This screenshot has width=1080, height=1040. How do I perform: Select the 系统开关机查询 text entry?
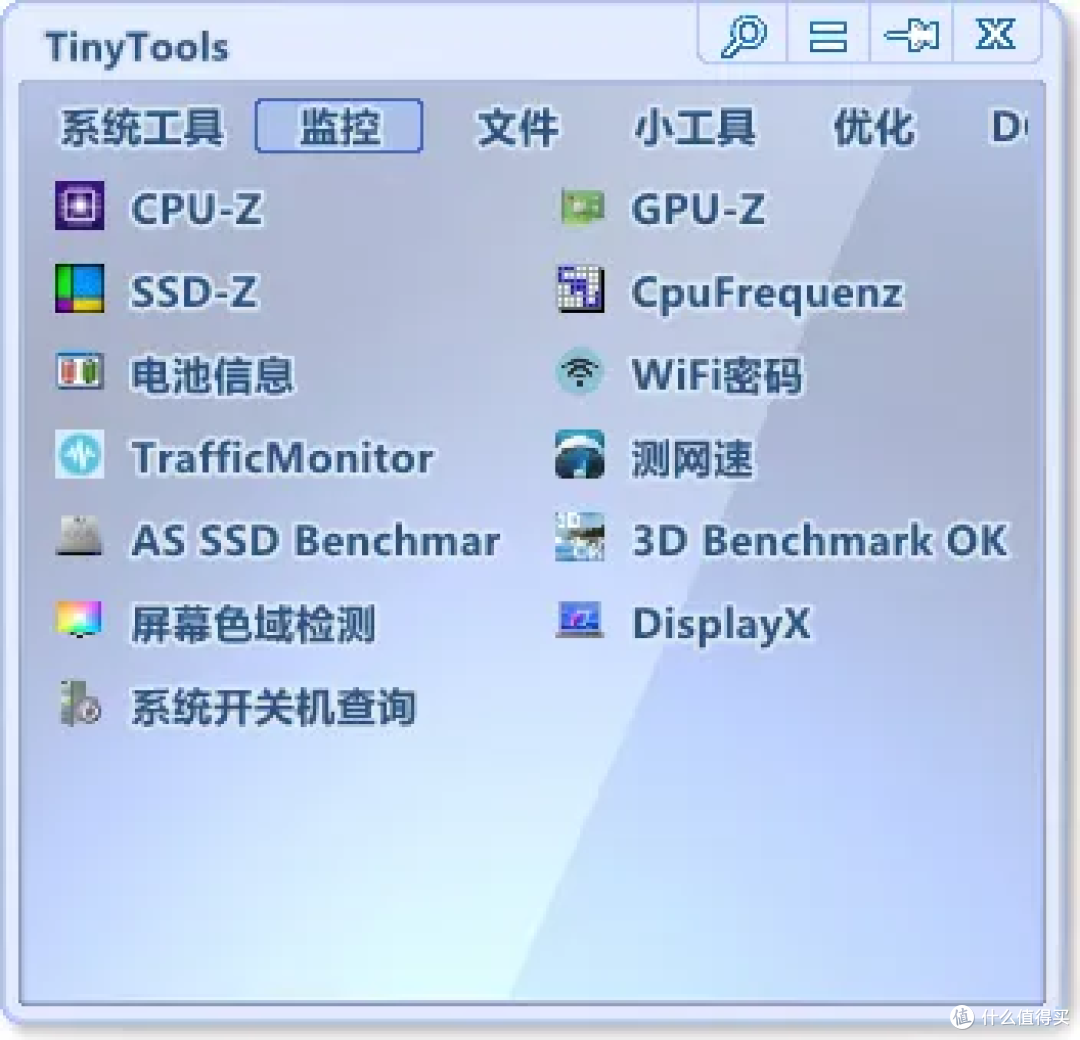[x=273, y=707]
